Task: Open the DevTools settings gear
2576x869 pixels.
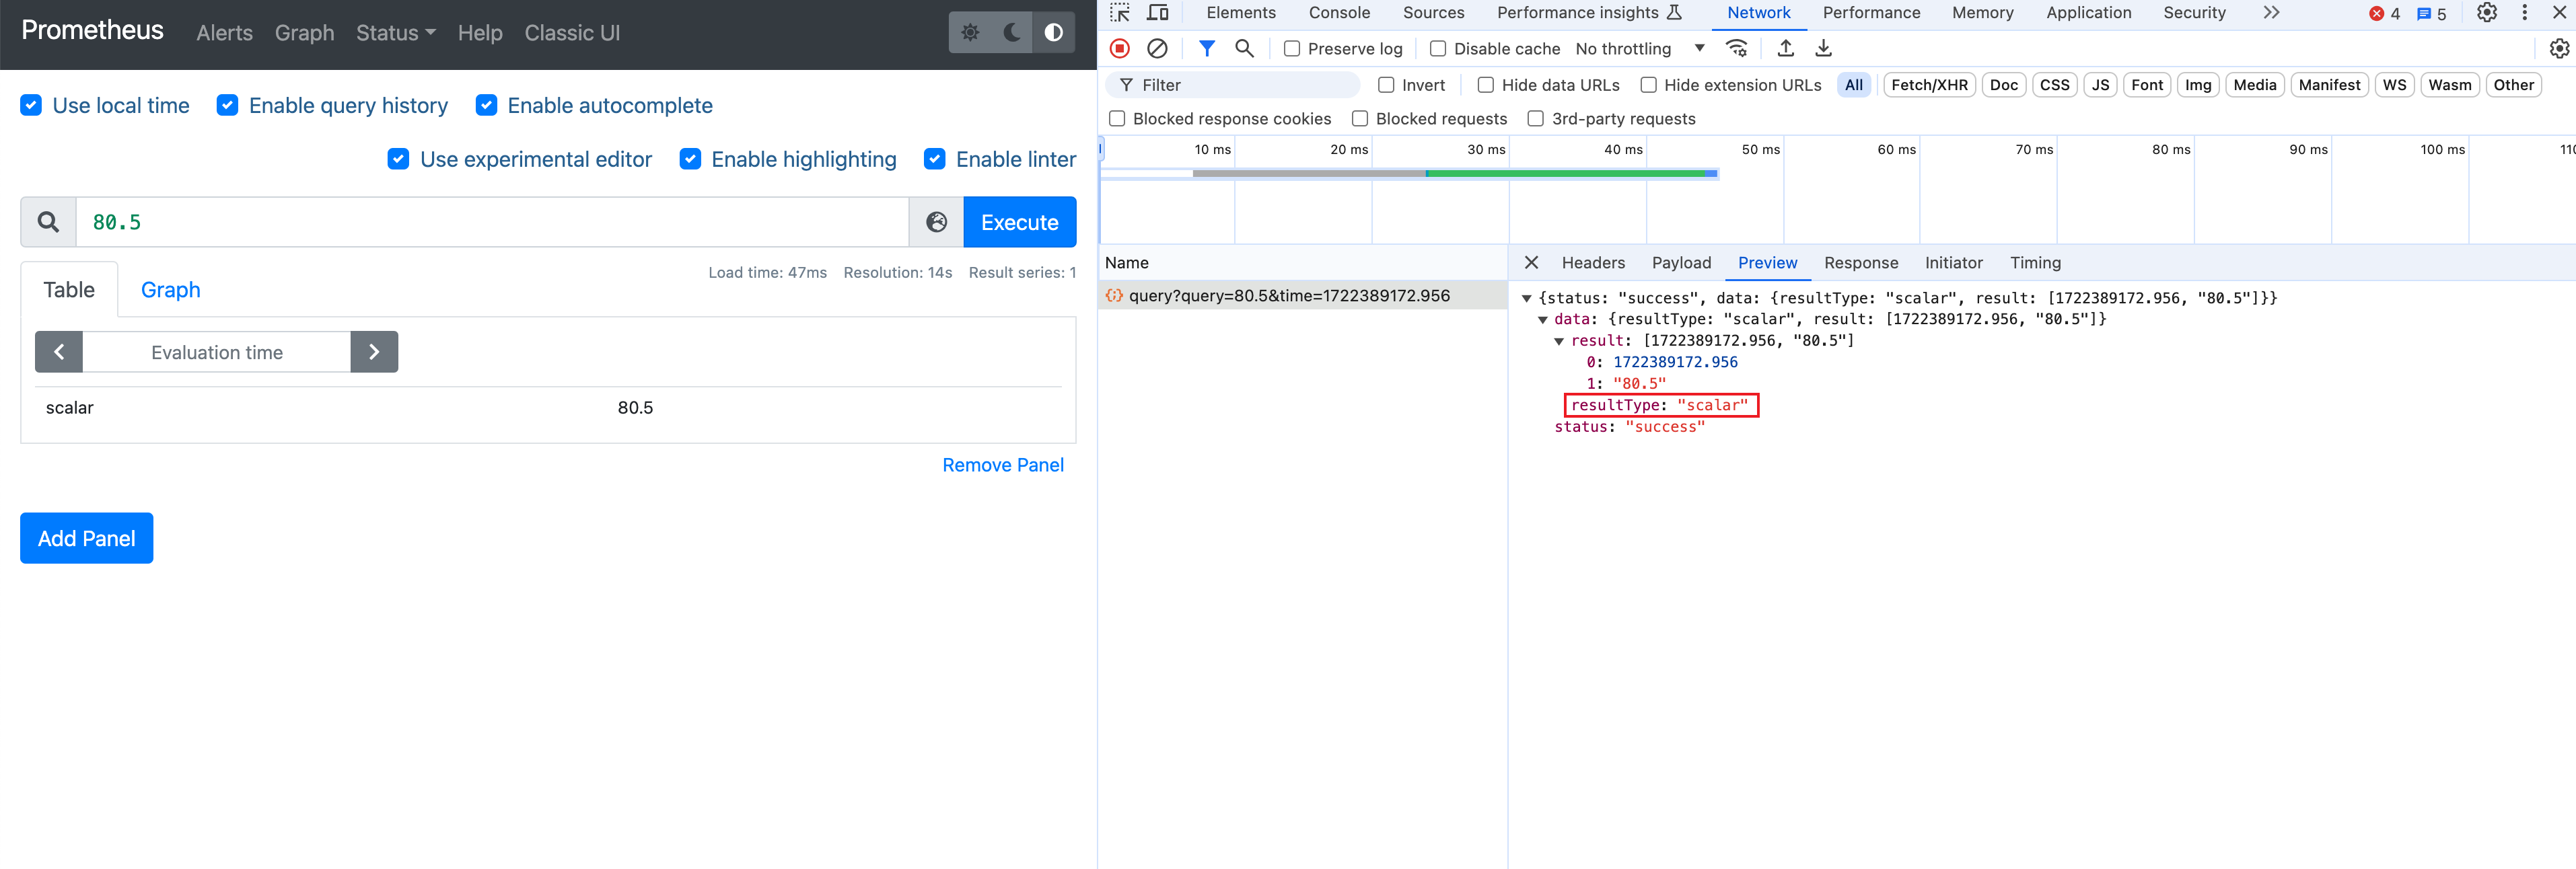Action: point(2486,13)
